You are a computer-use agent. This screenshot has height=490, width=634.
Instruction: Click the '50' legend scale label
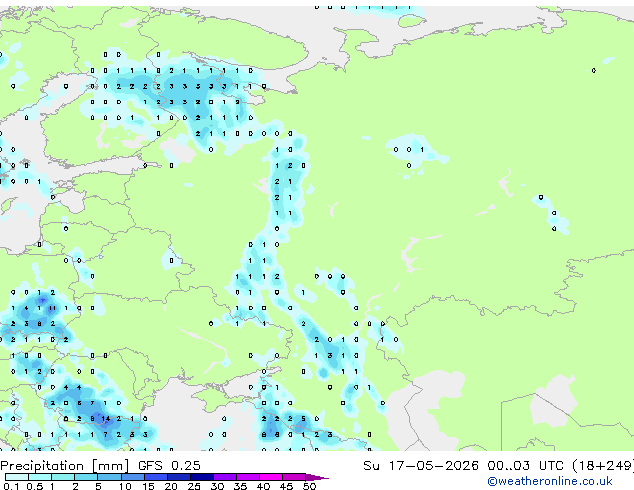(x=309, y=486)
